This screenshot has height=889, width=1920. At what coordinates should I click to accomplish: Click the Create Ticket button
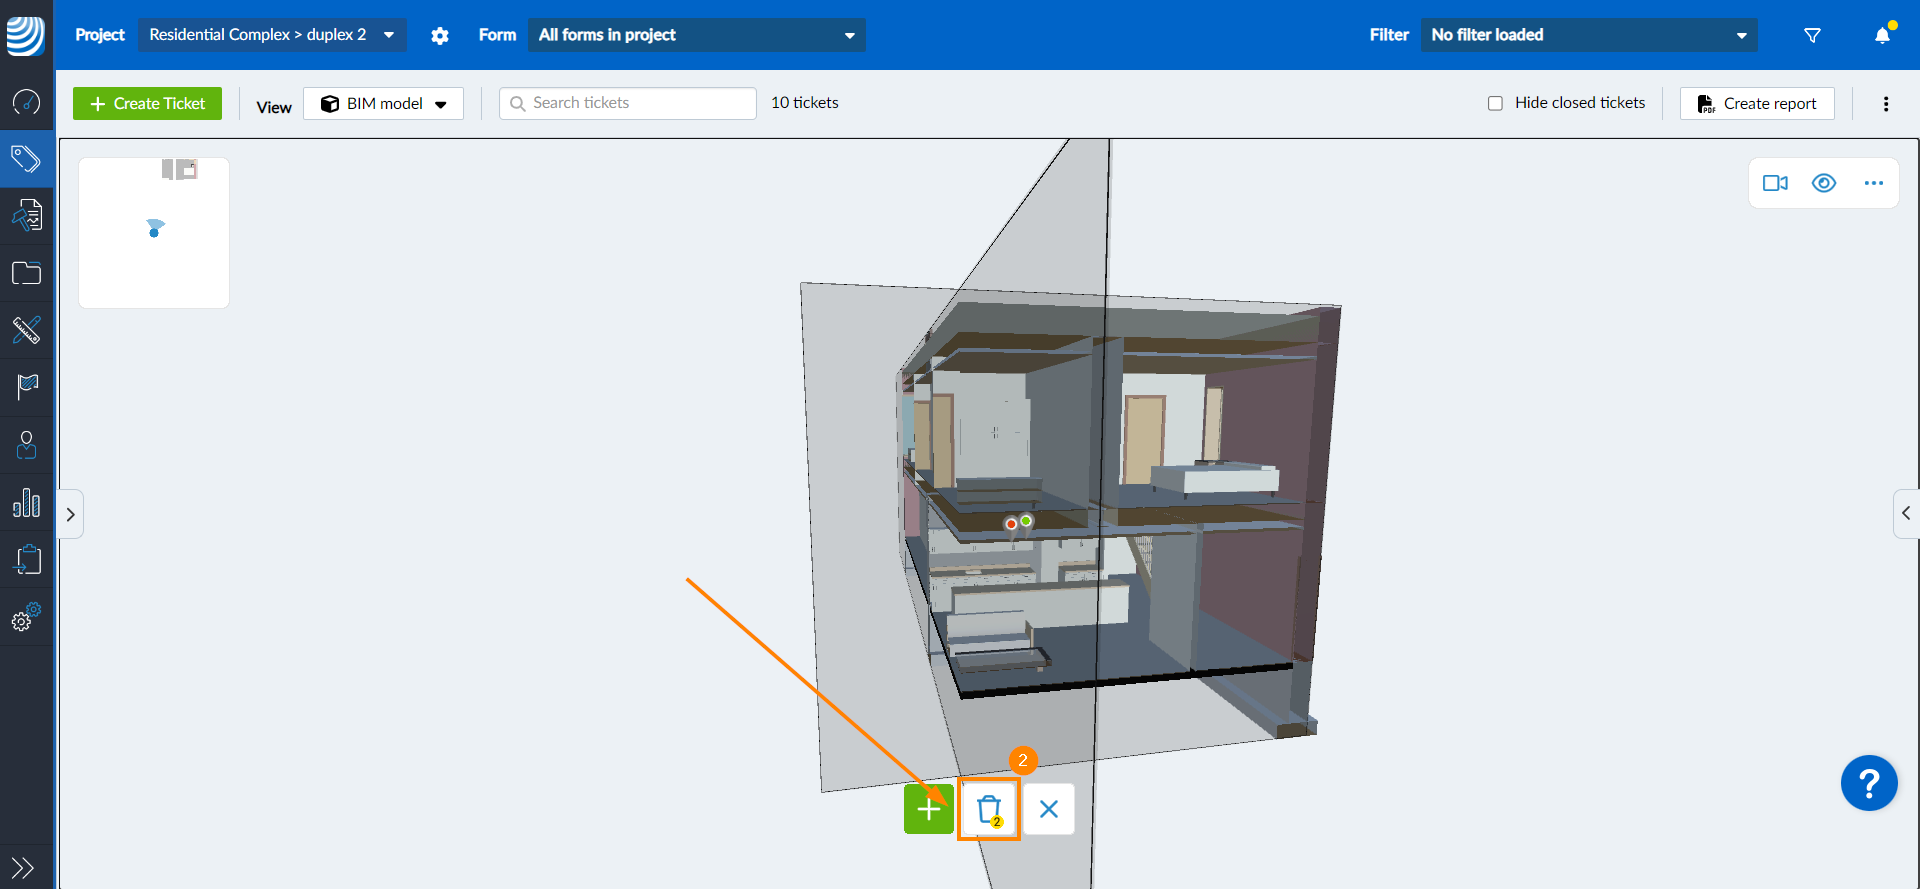tap(147, 103)
